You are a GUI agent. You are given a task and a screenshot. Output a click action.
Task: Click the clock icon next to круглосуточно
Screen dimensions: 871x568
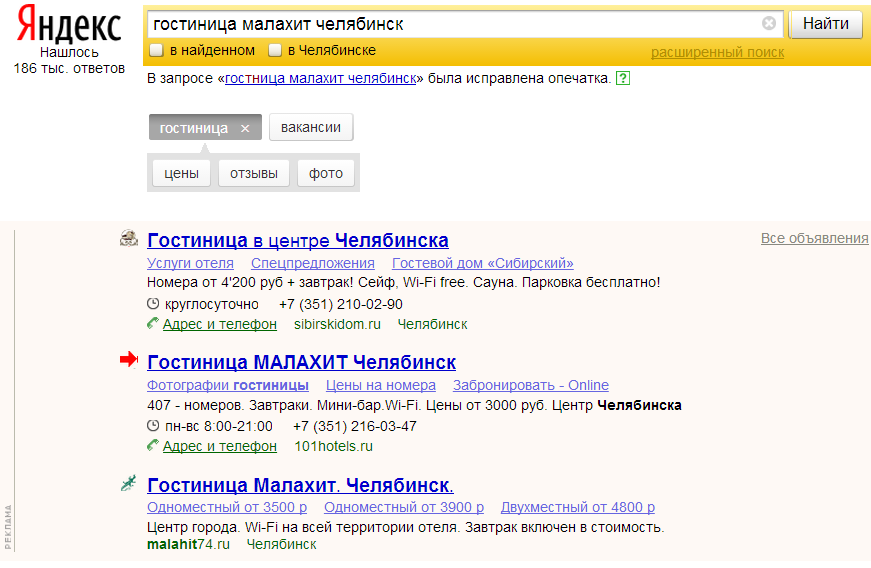pyautogui.click(x=153, y=304)
